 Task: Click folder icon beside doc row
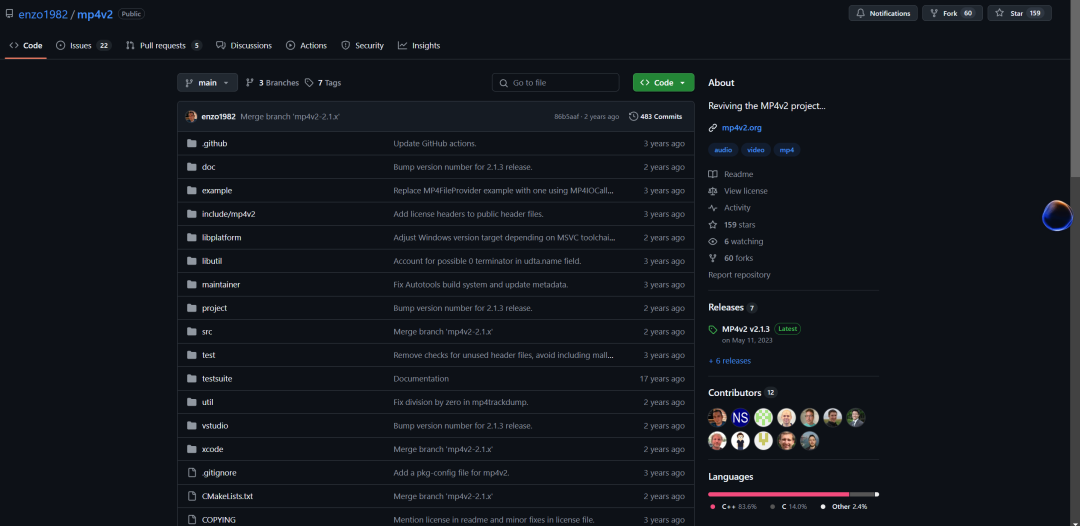(191, 167)
